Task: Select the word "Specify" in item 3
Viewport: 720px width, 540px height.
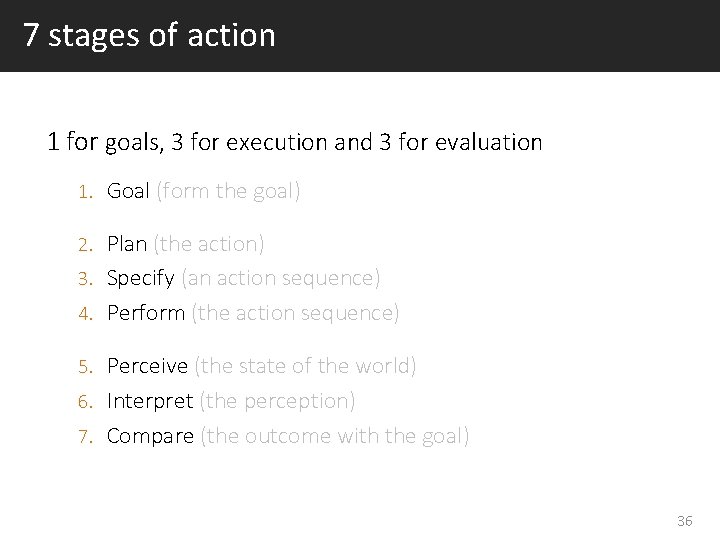Action: pyautogui.click(x=141, y=277)
